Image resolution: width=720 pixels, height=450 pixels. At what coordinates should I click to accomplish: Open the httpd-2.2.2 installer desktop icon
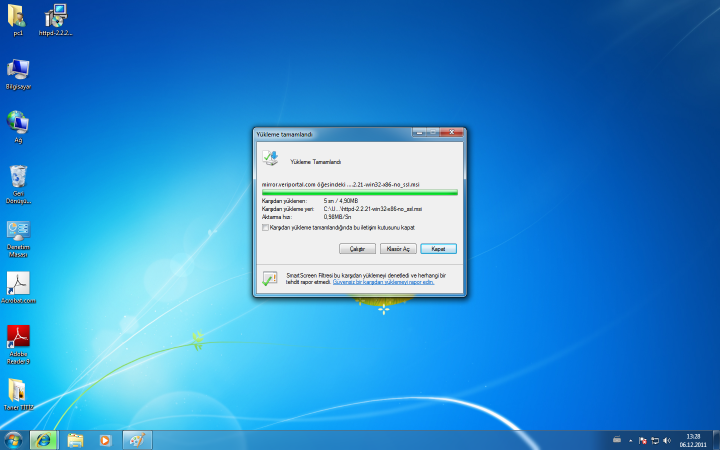point(56,17)
